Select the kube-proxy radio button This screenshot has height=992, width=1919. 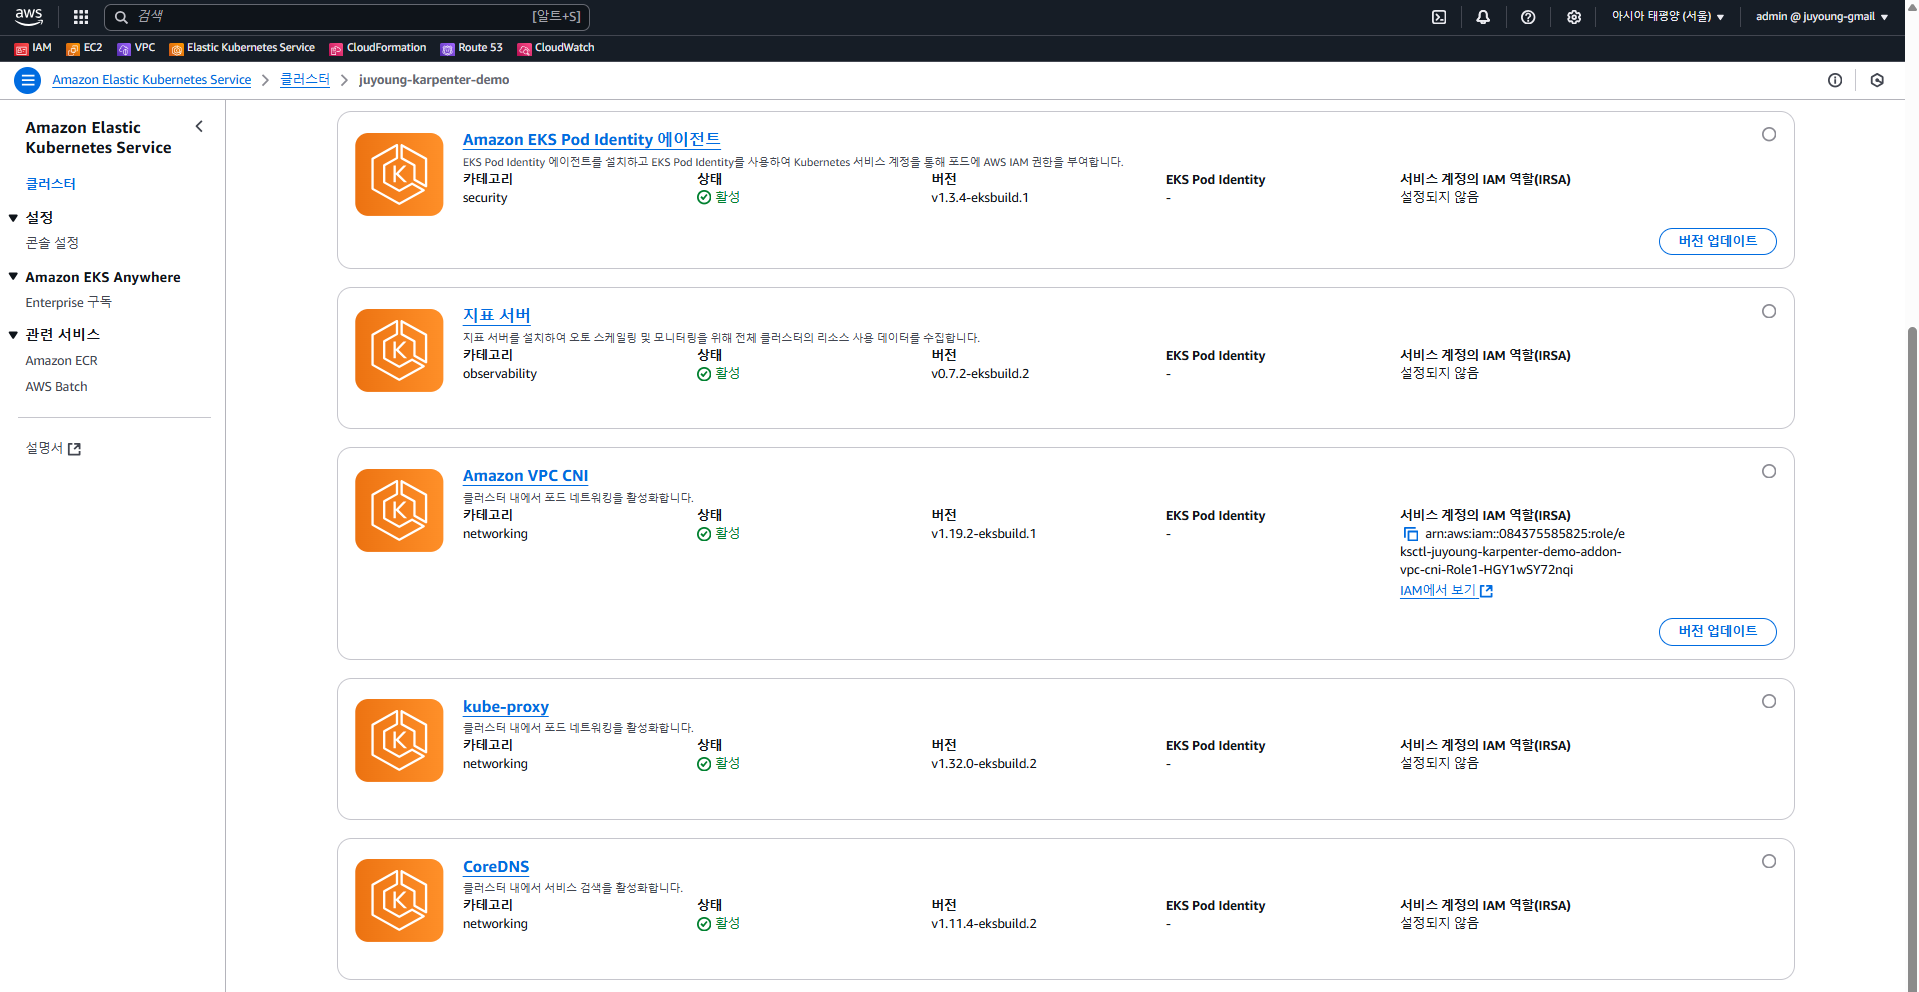[x=1769, y=701]
